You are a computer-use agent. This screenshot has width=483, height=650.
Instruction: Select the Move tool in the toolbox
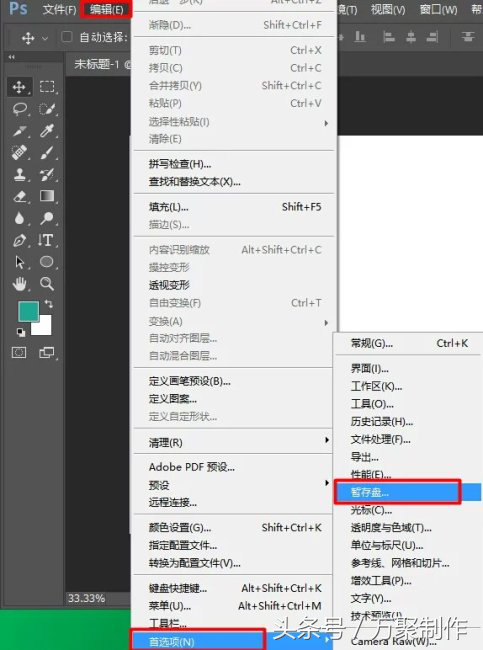point(19,87)
